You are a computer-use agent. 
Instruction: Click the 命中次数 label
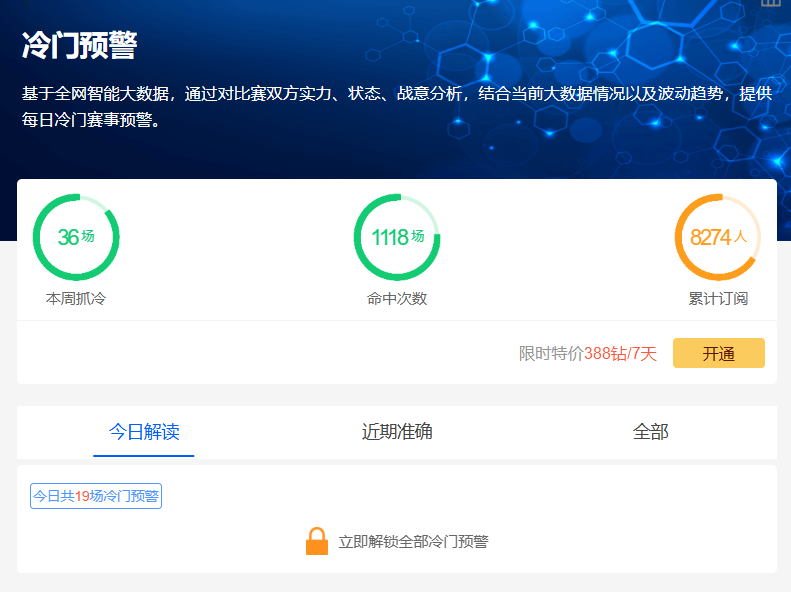point(397,298)
